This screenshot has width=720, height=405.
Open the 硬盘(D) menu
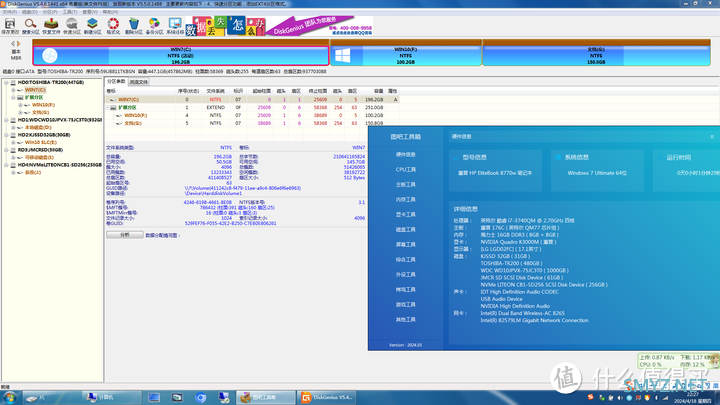(30, 12)
